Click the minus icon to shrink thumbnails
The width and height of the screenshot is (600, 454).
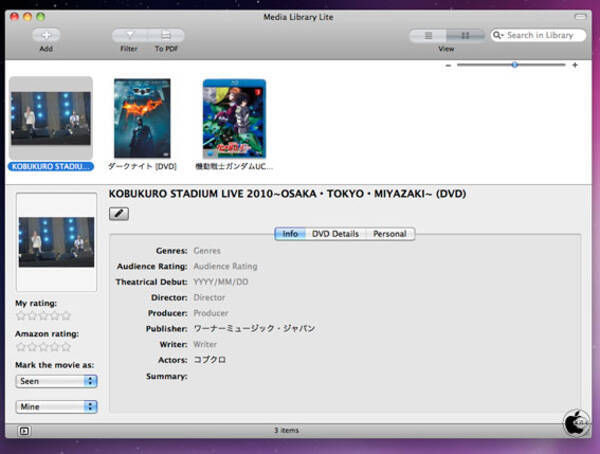tap(448, 65)
